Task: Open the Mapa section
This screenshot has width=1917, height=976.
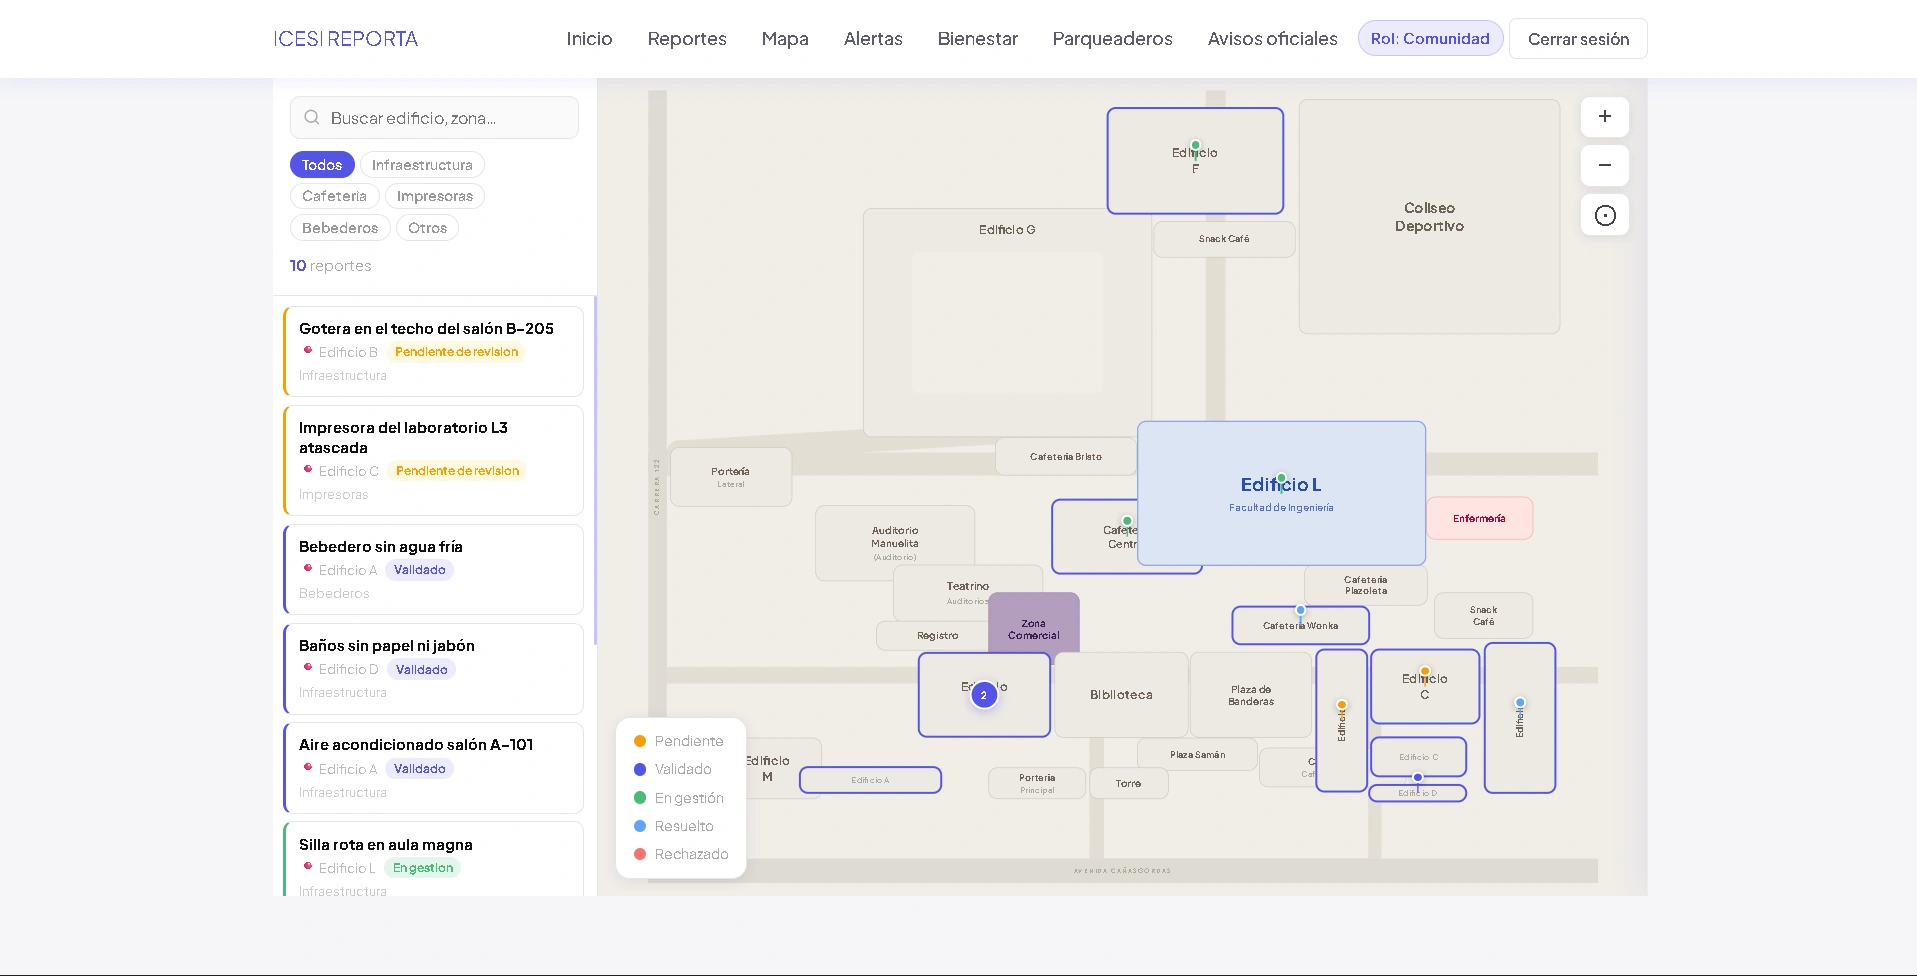Action: [x=785, y=39]
